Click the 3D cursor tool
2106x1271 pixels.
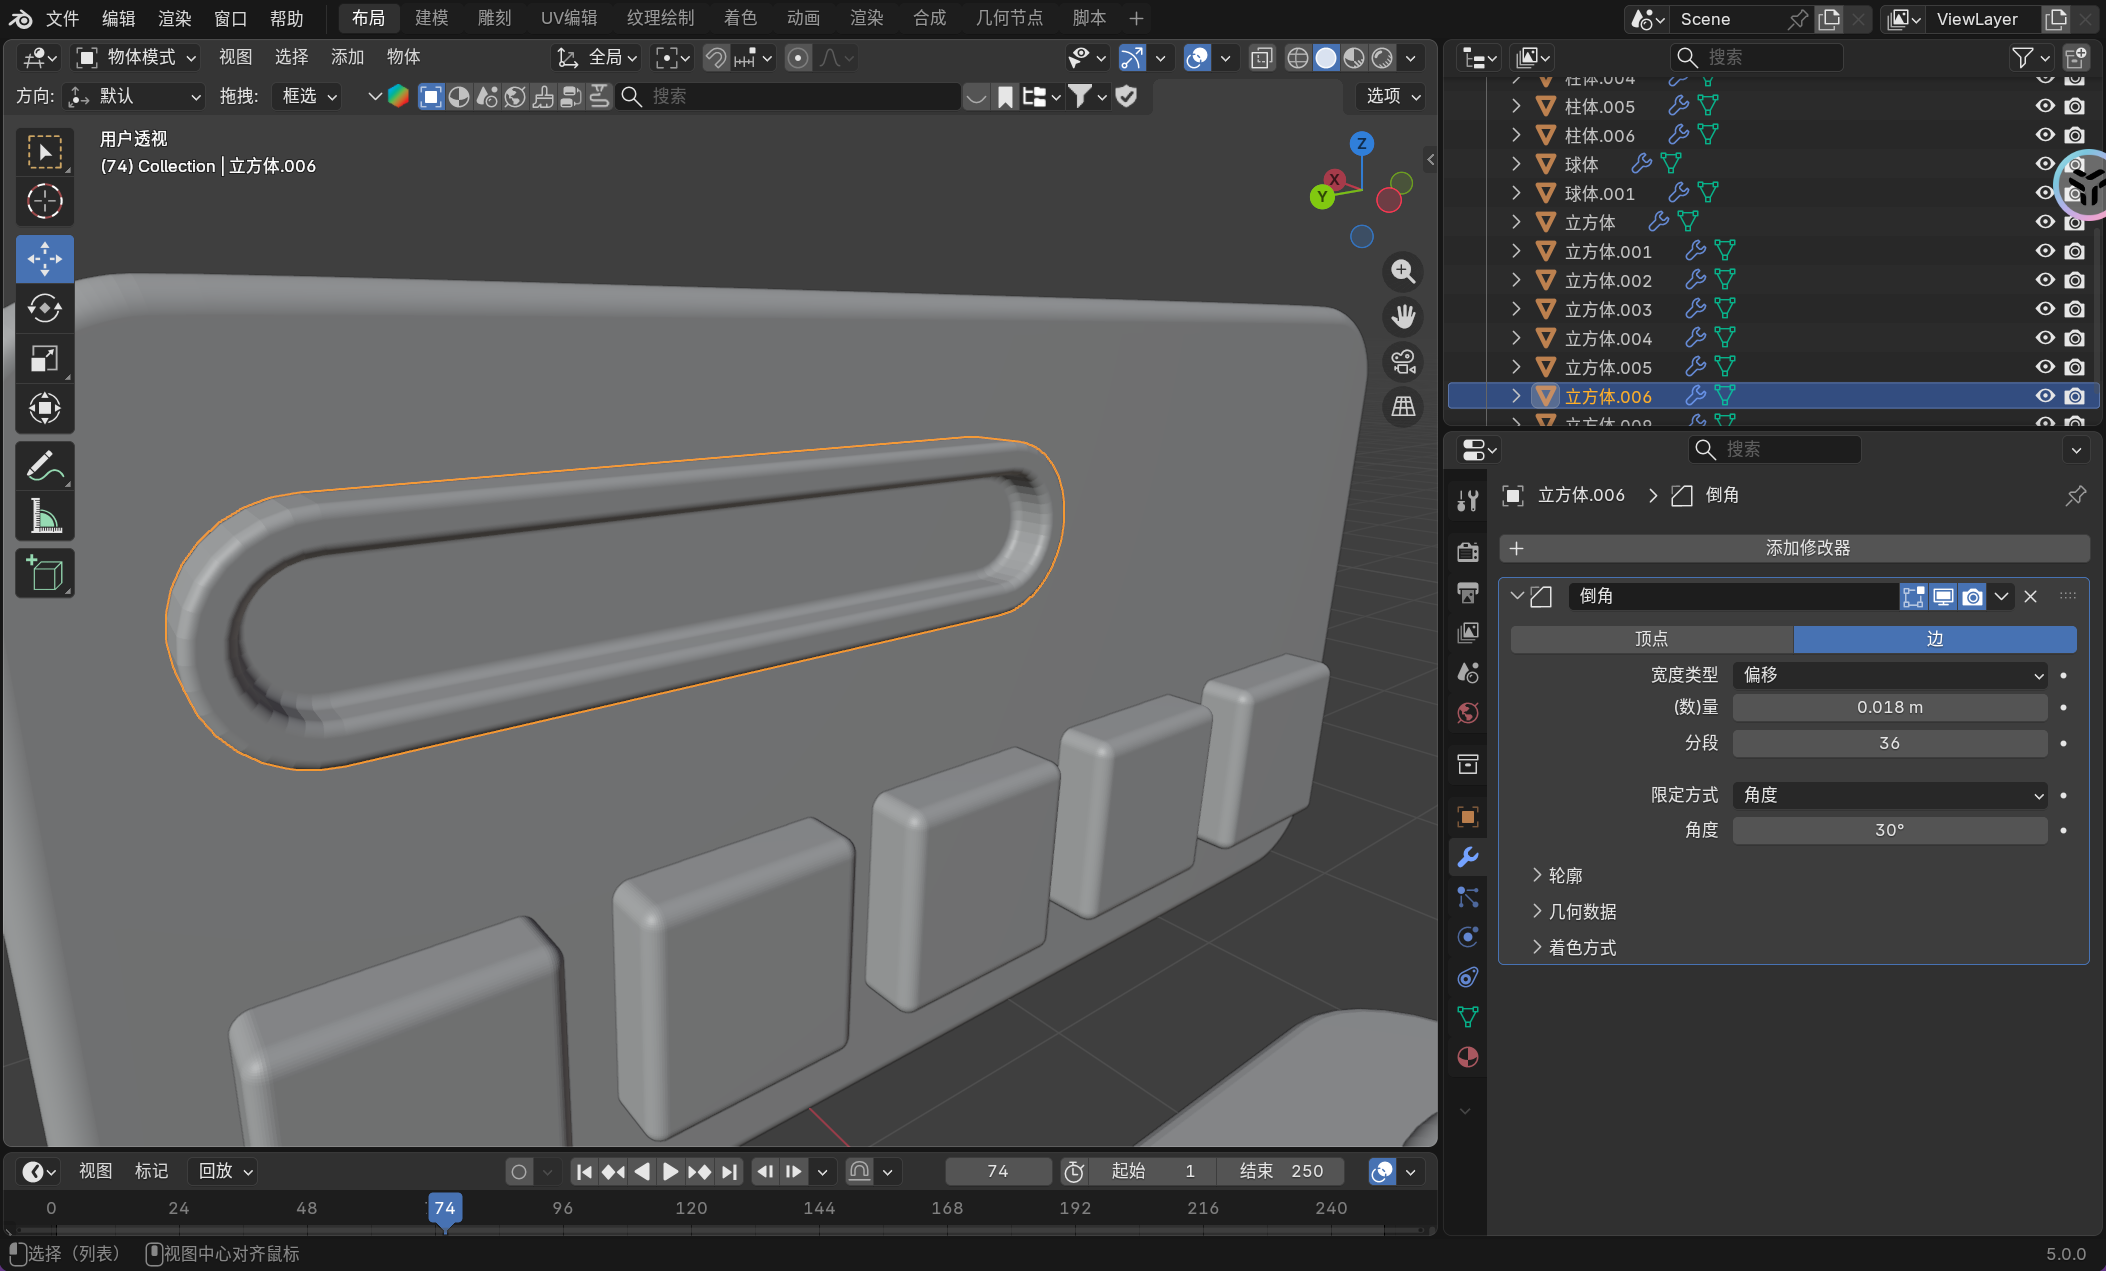coord(44,202)
